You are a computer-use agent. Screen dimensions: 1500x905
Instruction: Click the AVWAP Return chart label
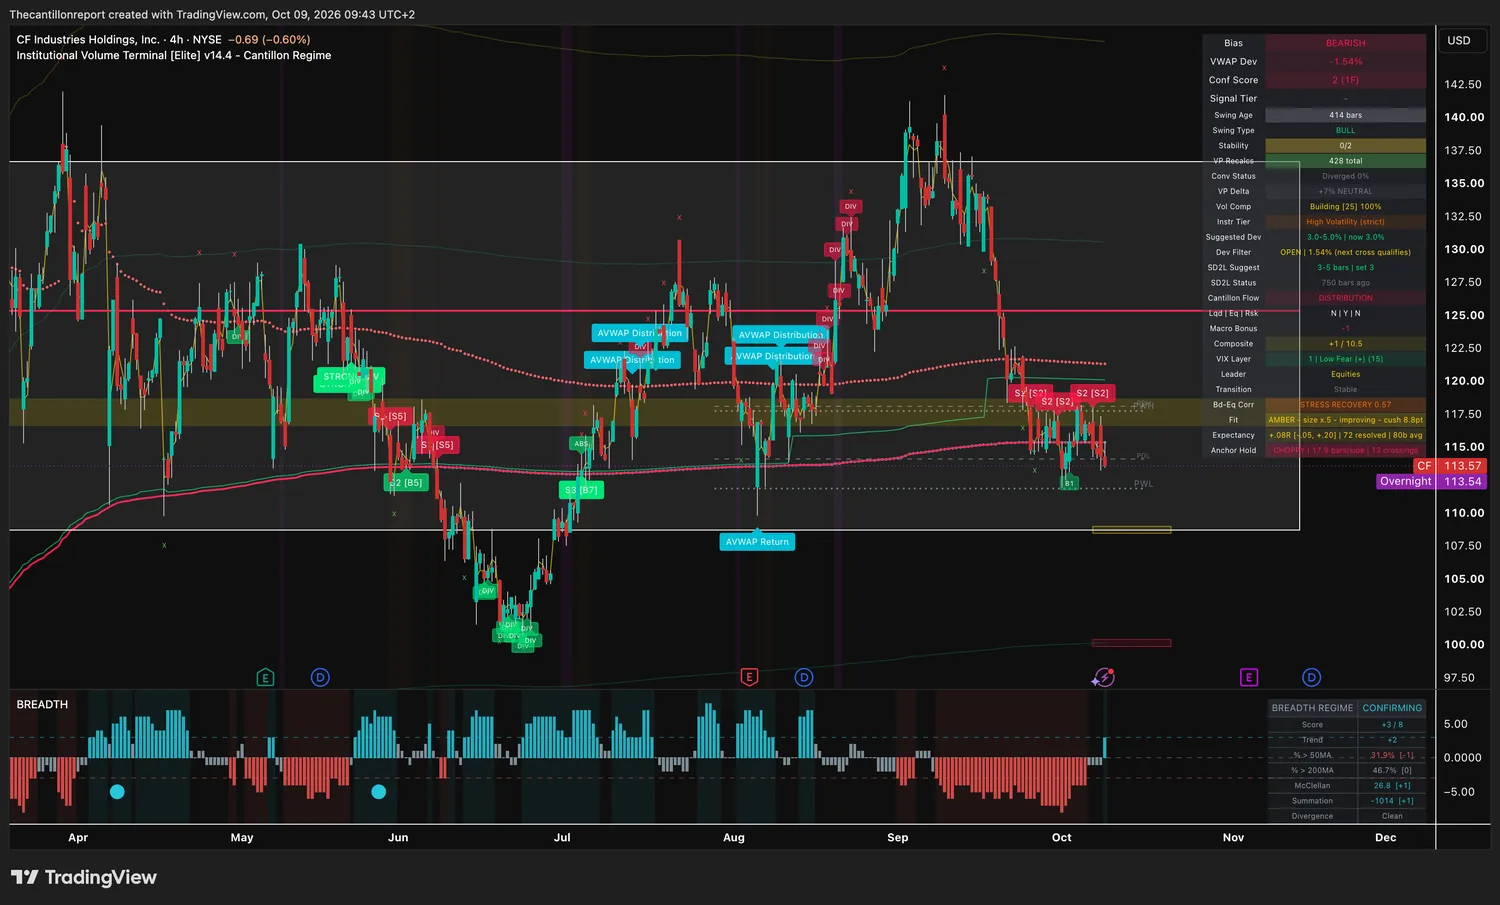[x=757, y=542]
